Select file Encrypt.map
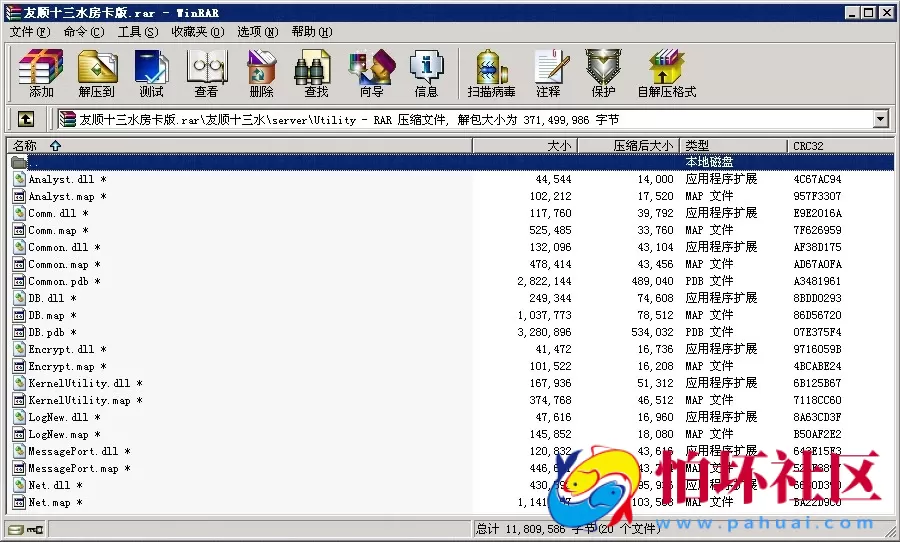Viewport: 900px width, 542px height. tap(67, 366)
